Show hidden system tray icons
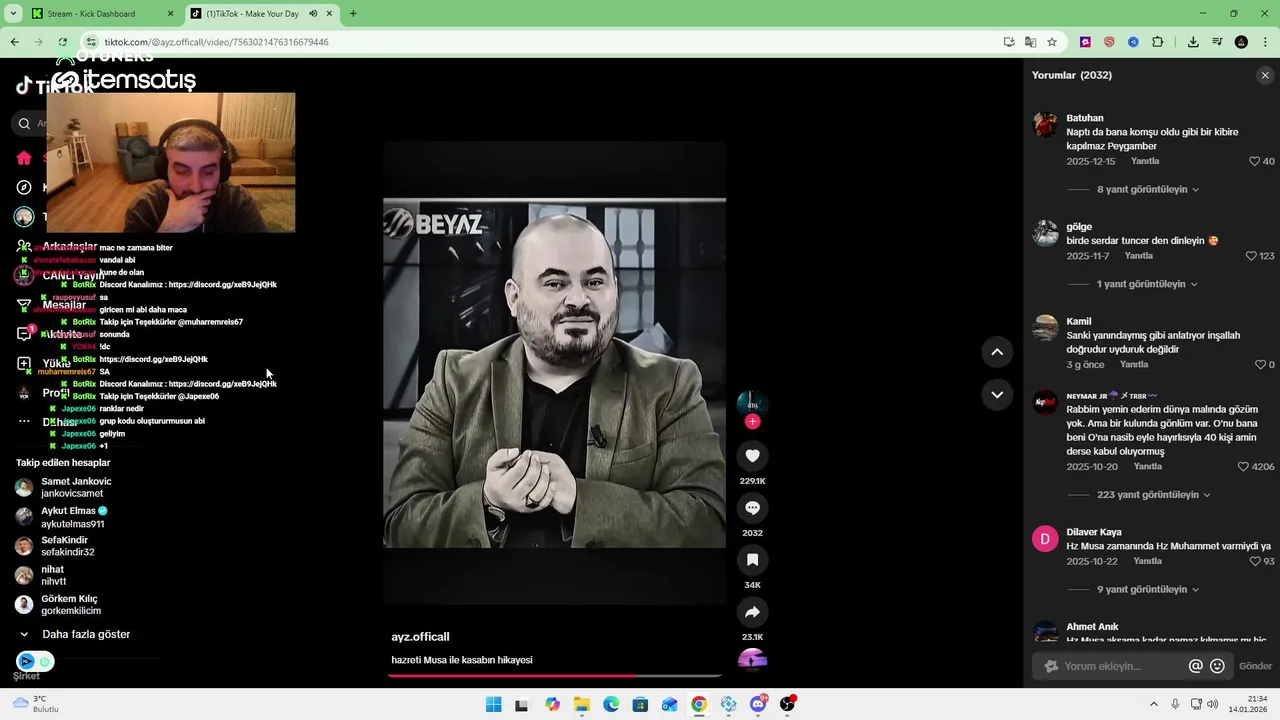 click(1153, 704)
